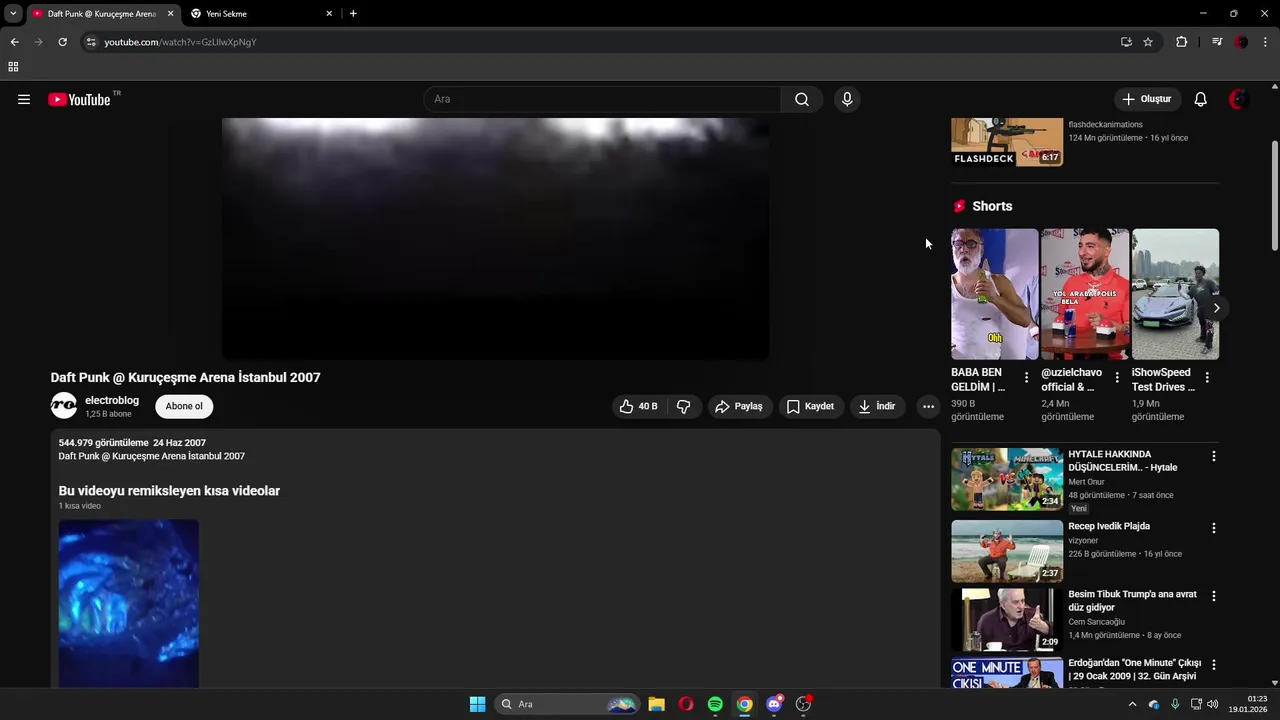Screen dimensions: 1280x720
Task: Open Recep Ivedik Plajda thumbnail
Action: [1007, 551]
